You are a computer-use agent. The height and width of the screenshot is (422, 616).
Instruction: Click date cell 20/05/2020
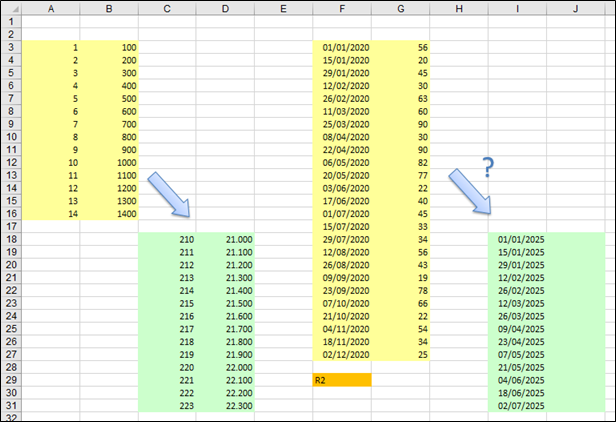pyautogui.click(x=342, y=175)
